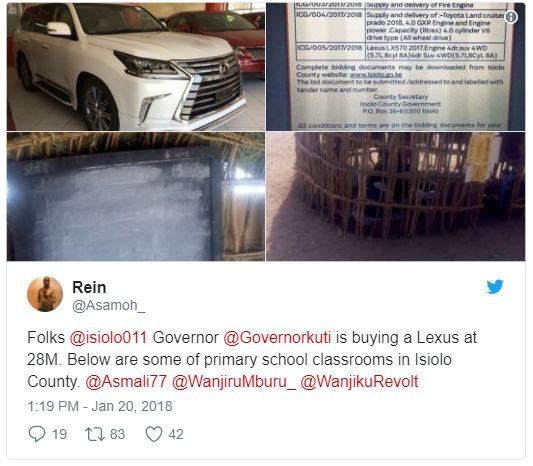Click the 42 likes count
Viewport: 533px width, 466px height.
(176, 434)
